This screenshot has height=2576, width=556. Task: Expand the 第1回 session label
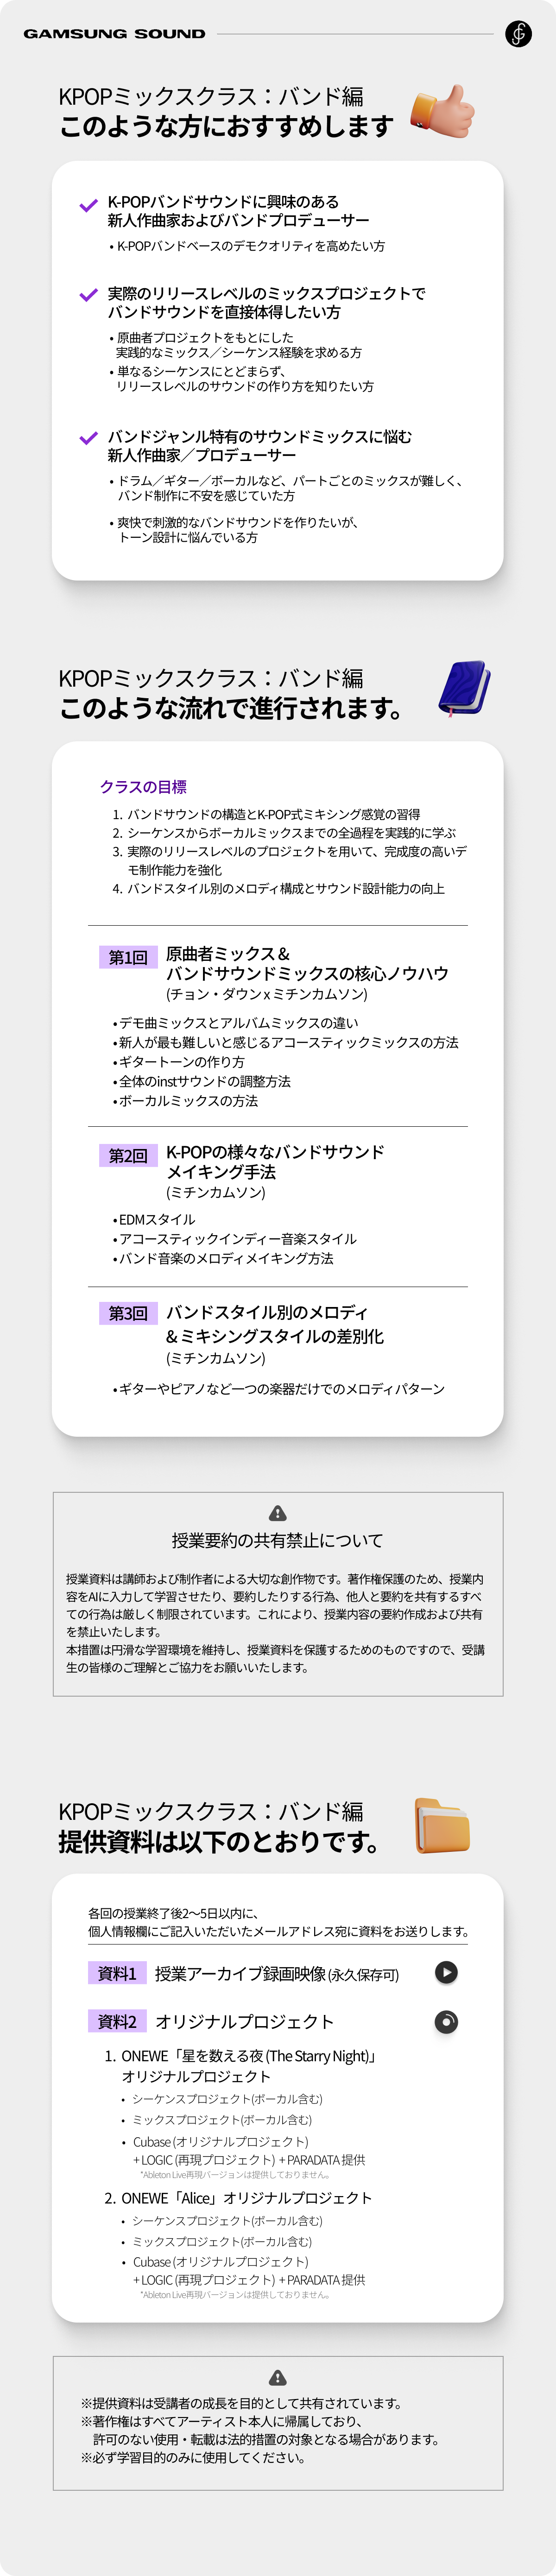[x=128, y=957]
